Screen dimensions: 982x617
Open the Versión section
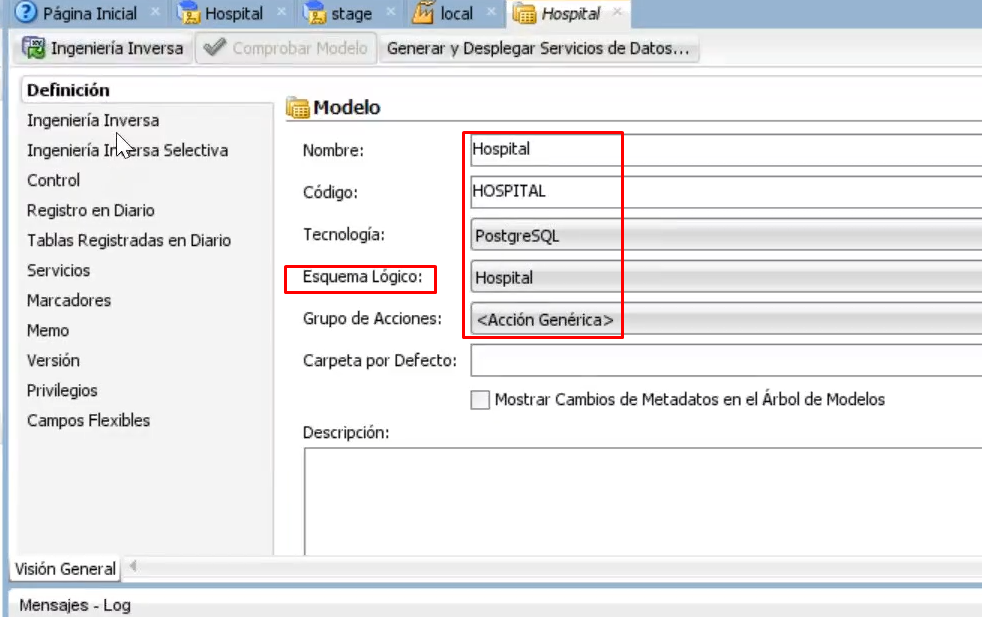[53, 361]
